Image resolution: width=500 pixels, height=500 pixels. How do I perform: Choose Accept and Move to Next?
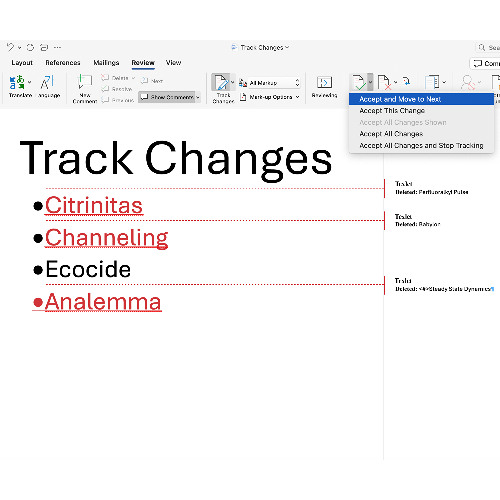(421, 99)
